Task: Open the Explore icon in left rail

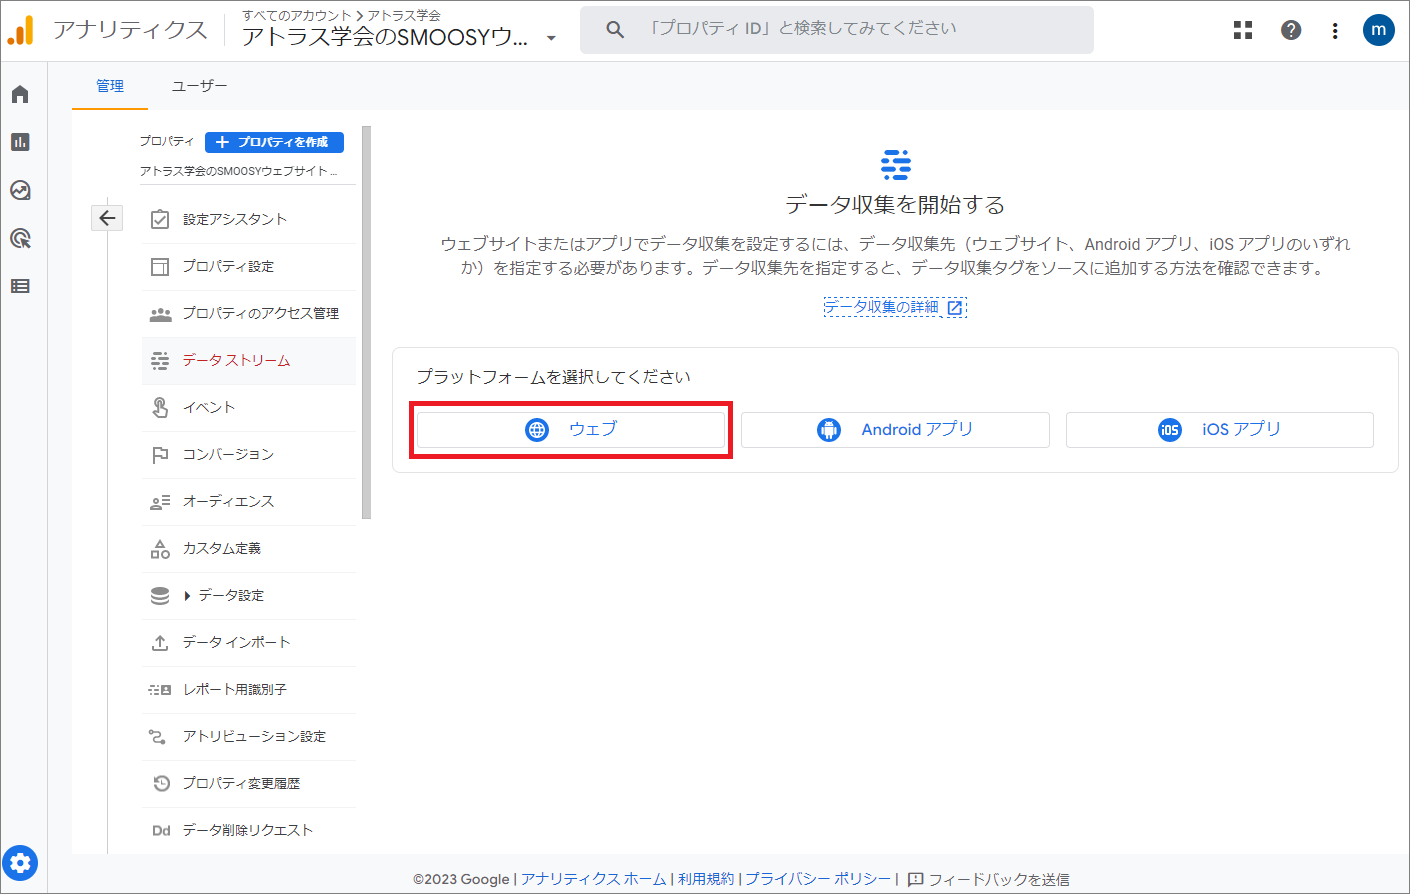Action: coord(20,190)
